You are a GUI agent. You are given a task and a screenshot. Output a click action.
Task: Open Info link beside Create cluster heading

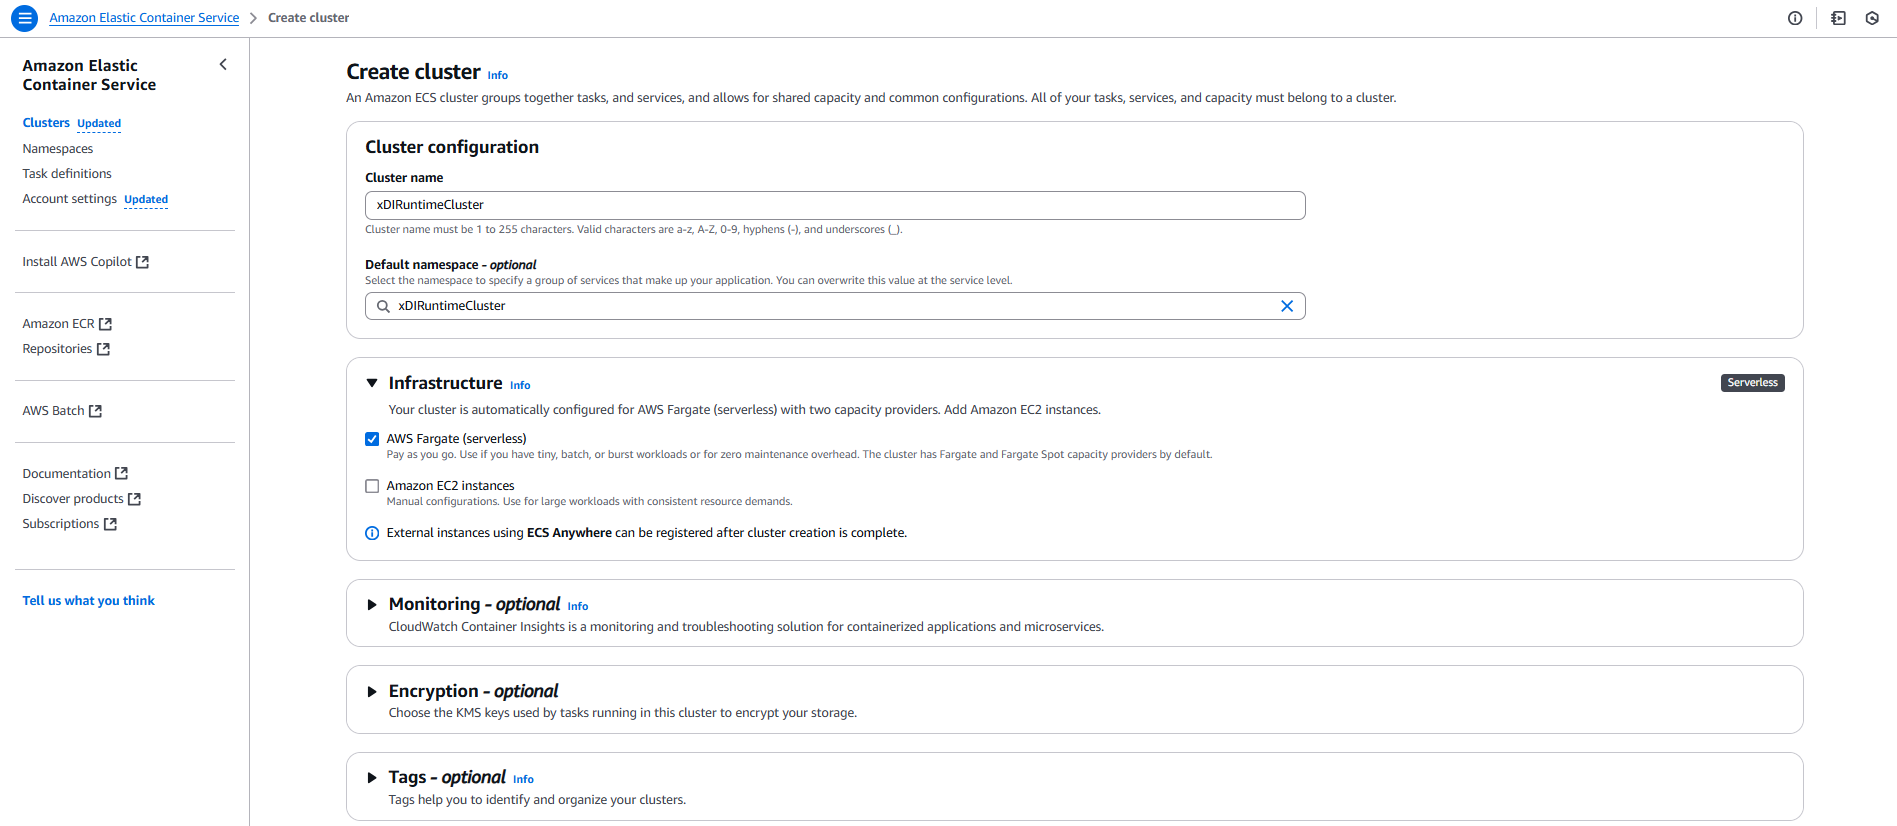(498, 75)
